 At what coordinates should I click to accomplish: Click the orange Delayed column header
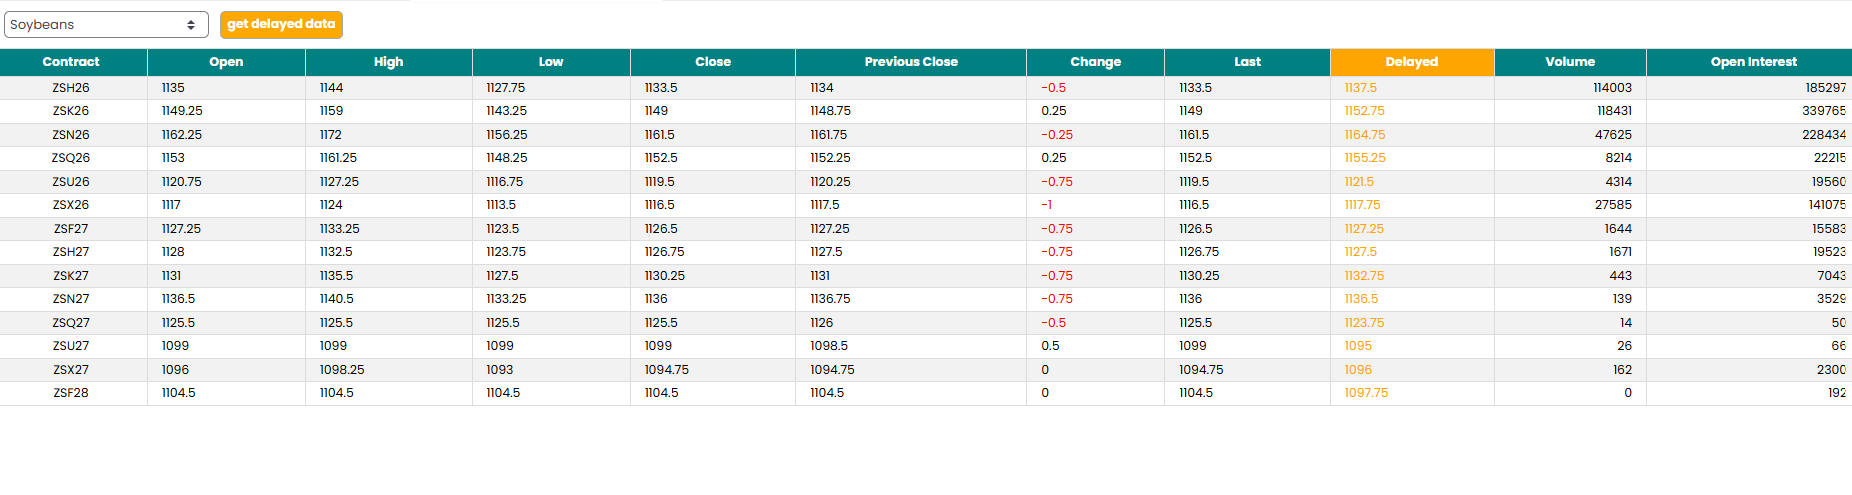pos(1411,62)
